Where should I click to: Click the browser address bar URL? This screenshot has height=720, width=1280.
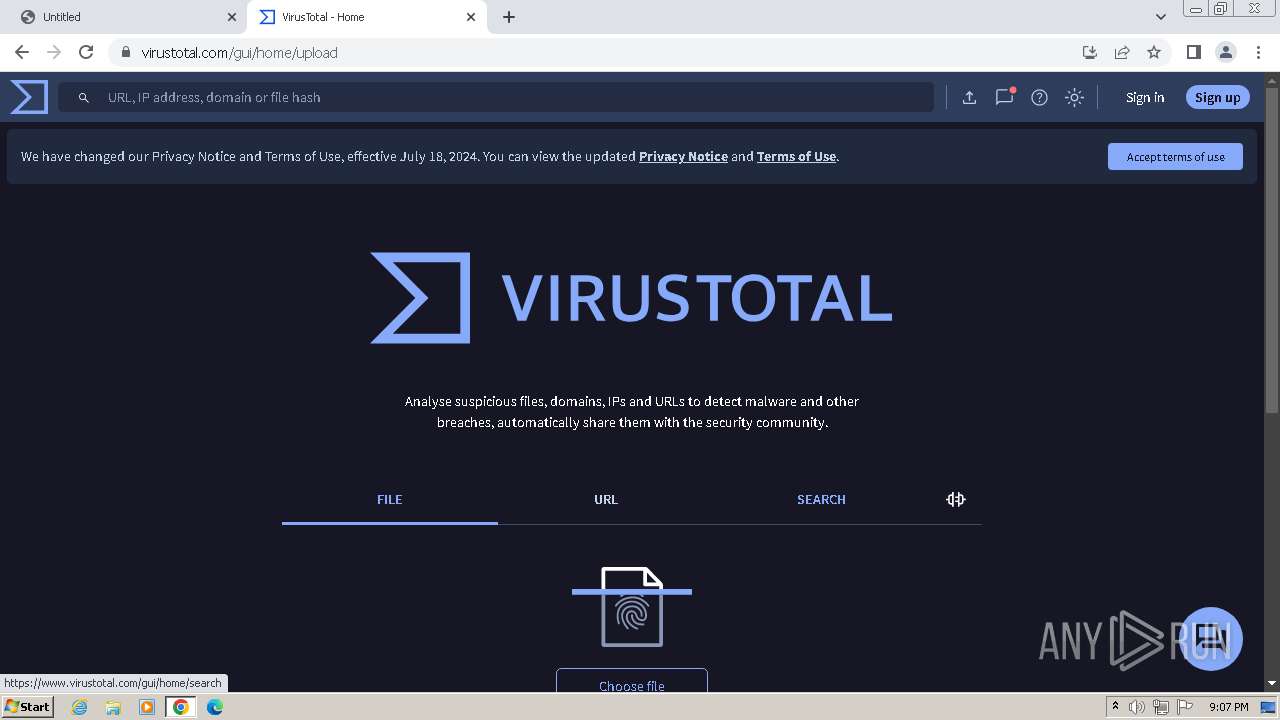pyautogui.click(x=240, y=52)
